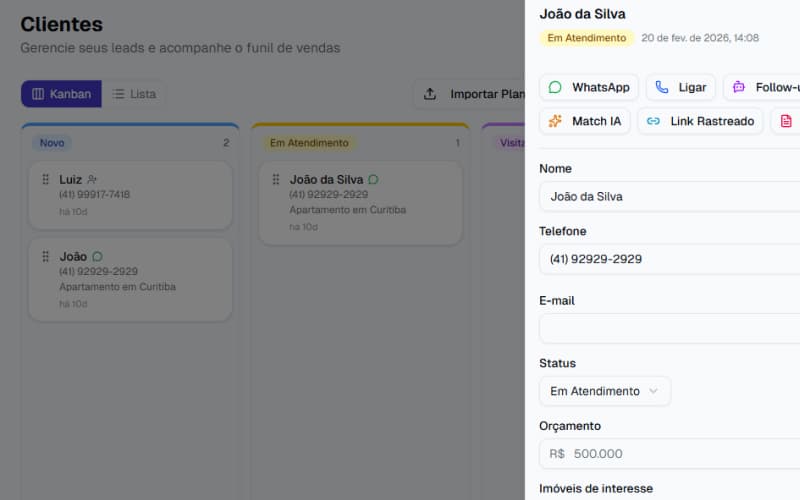Screen dimensions: 800x500
Task: Click the Novo column label
Action: point(52,143)
